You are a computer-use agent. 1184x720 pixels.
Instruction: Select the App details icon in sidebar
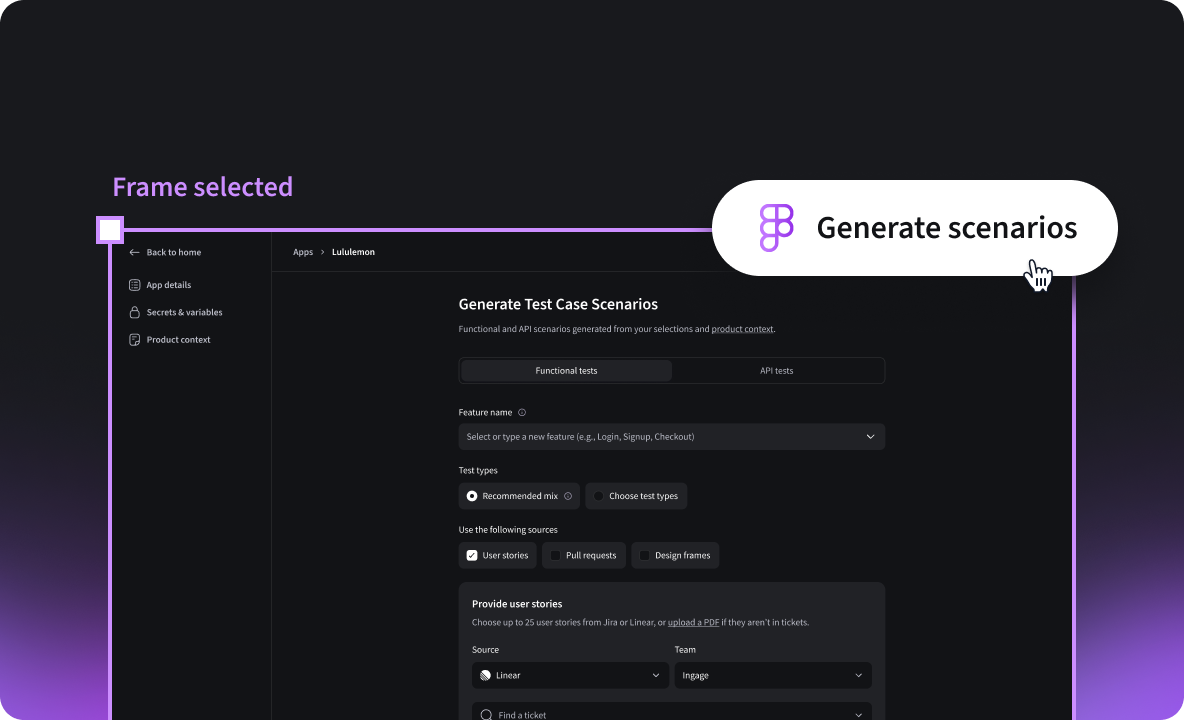point(134,284)
